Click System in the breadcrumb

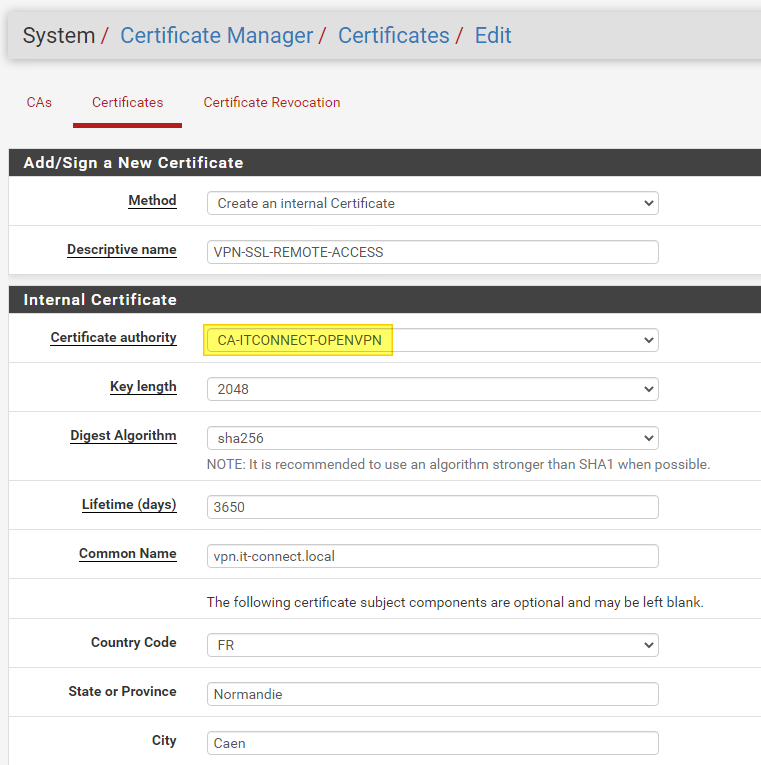tap(59, 36)
